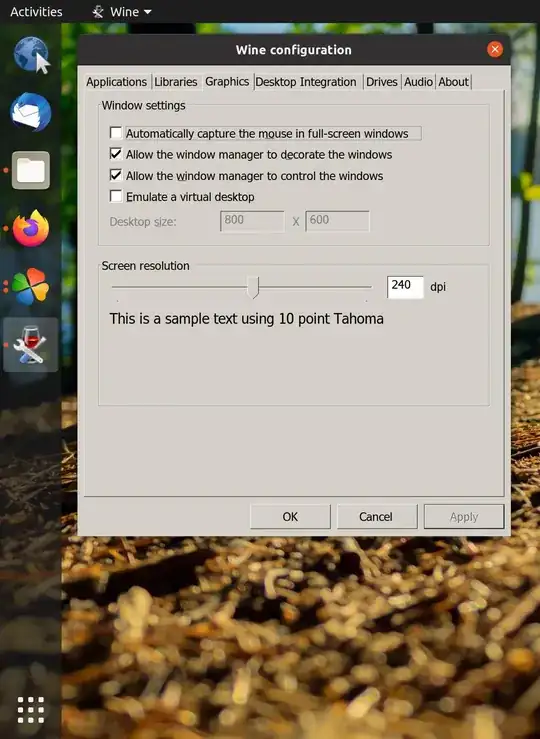Show Applications grid at dock bottom
540x739 pixels.
[31, 709]
